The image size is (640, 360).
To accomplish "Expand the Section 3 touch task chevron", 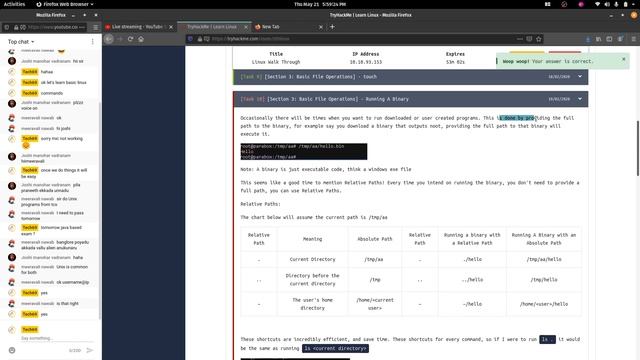I will [580, 76].
